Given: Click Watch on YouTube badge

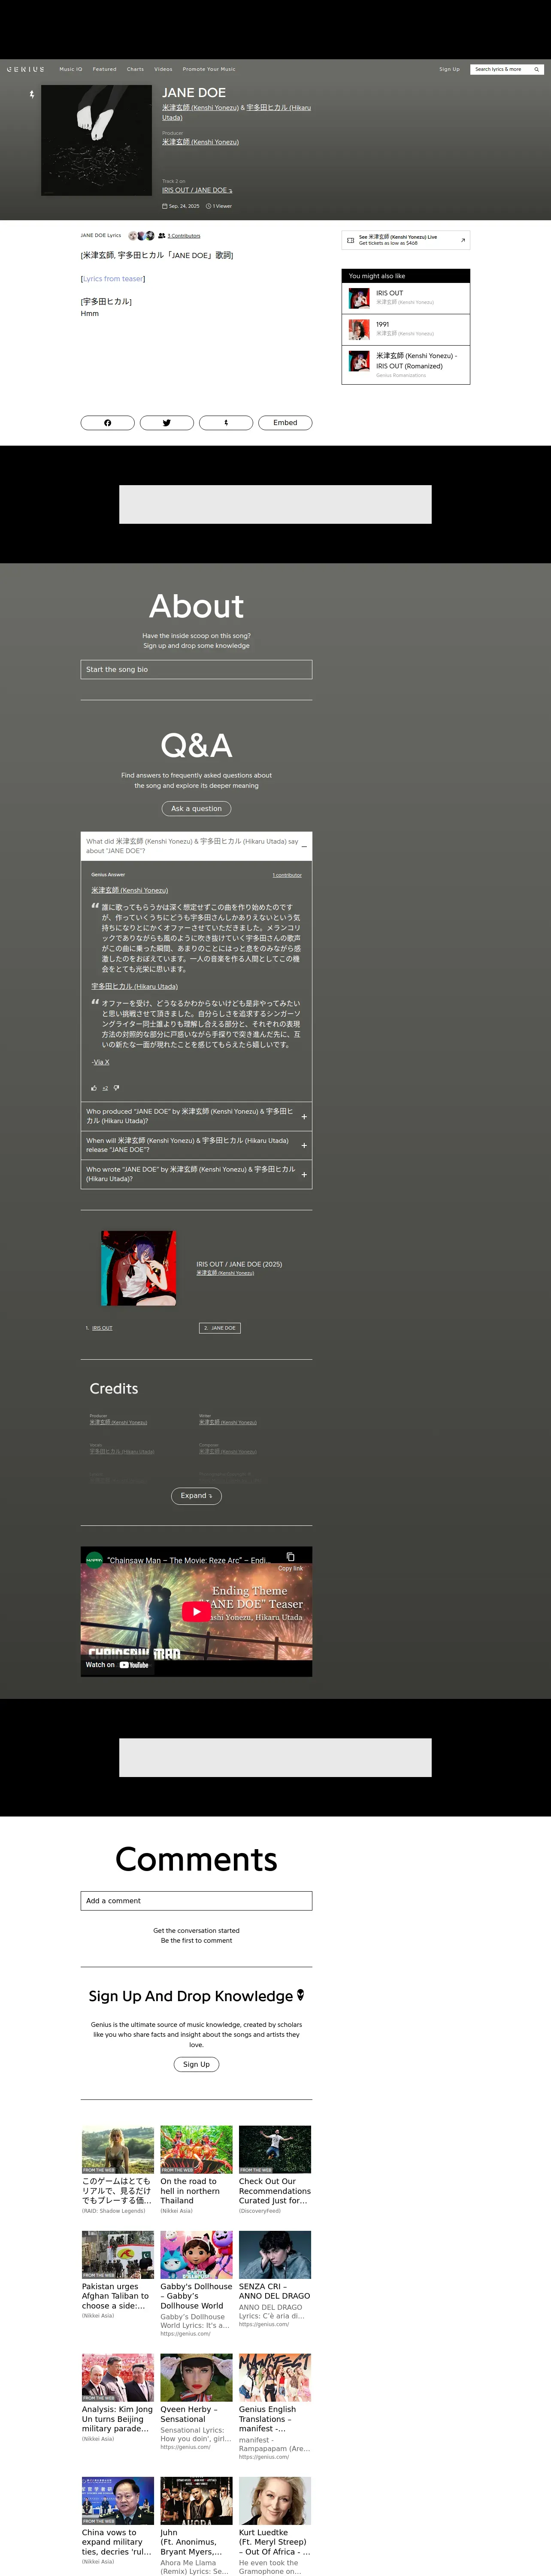Looking at the screenshot, I should (117, 1665).
